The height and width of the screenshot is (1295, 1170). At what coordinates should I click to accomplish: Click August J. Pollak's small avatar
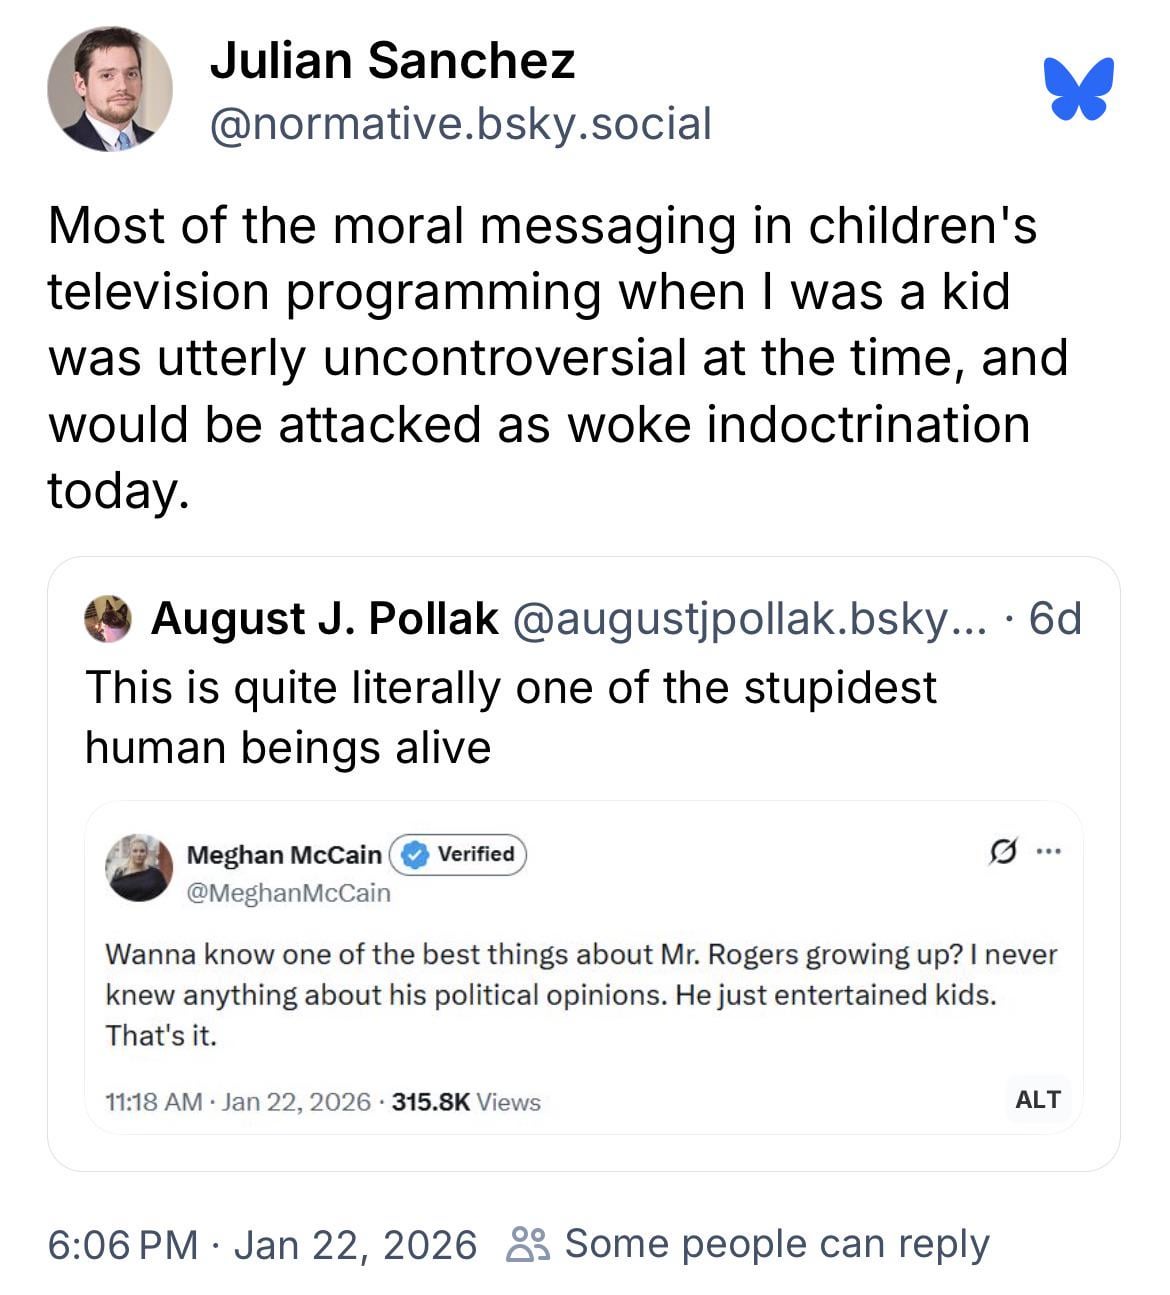pyautogui.click(x=108, y=619)
